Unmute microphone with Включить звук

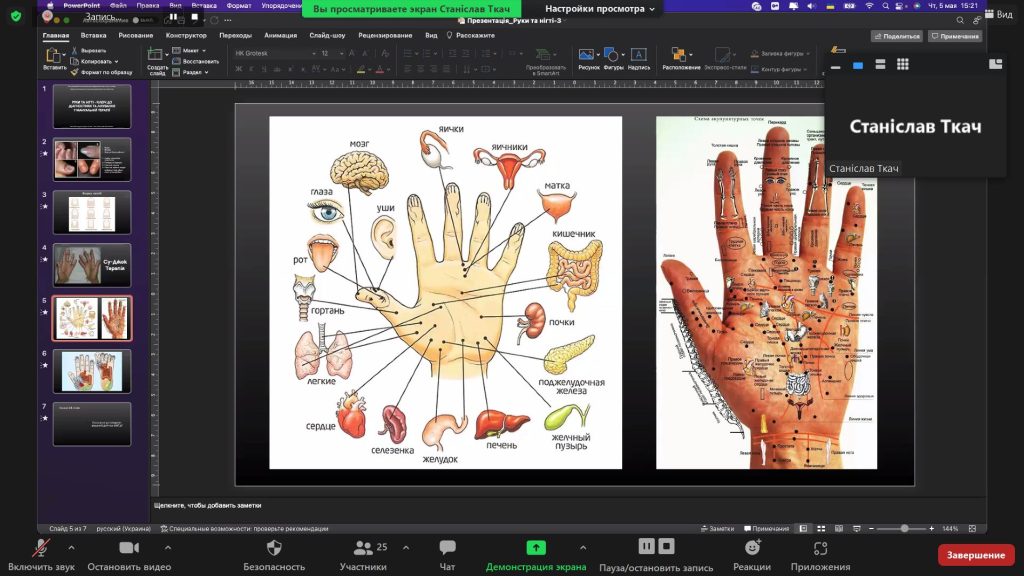[x=41, y=555]
